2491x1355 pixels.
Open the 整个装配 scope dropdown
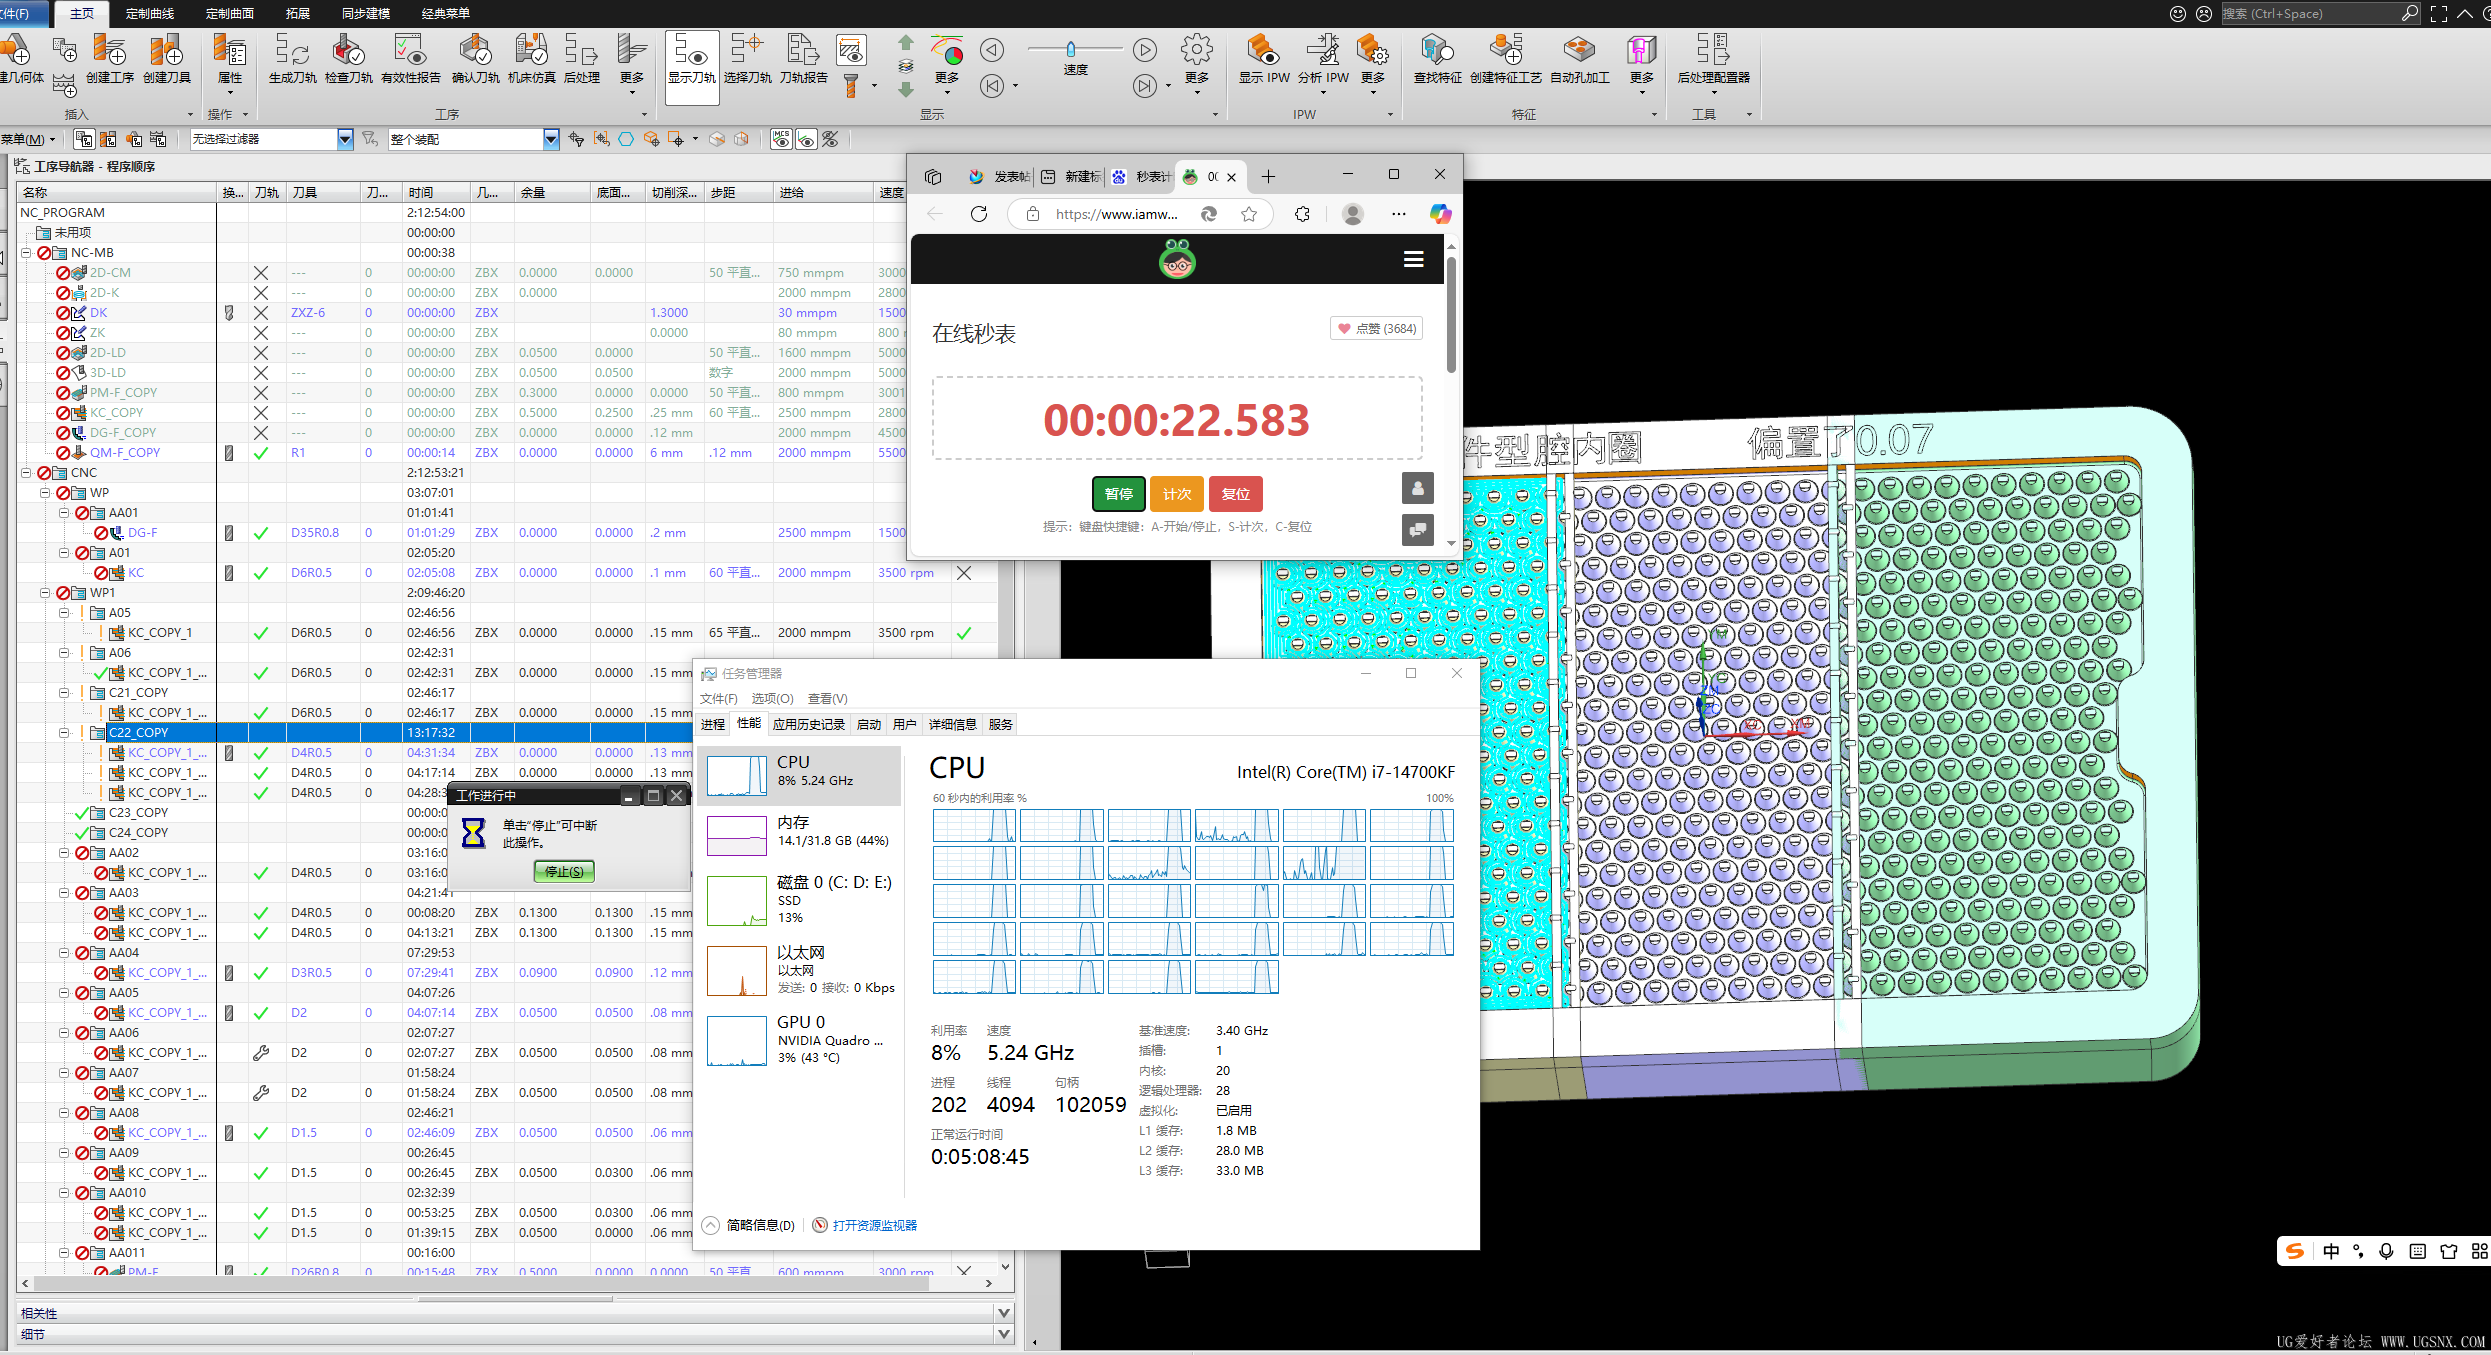[x=551, y=139]
